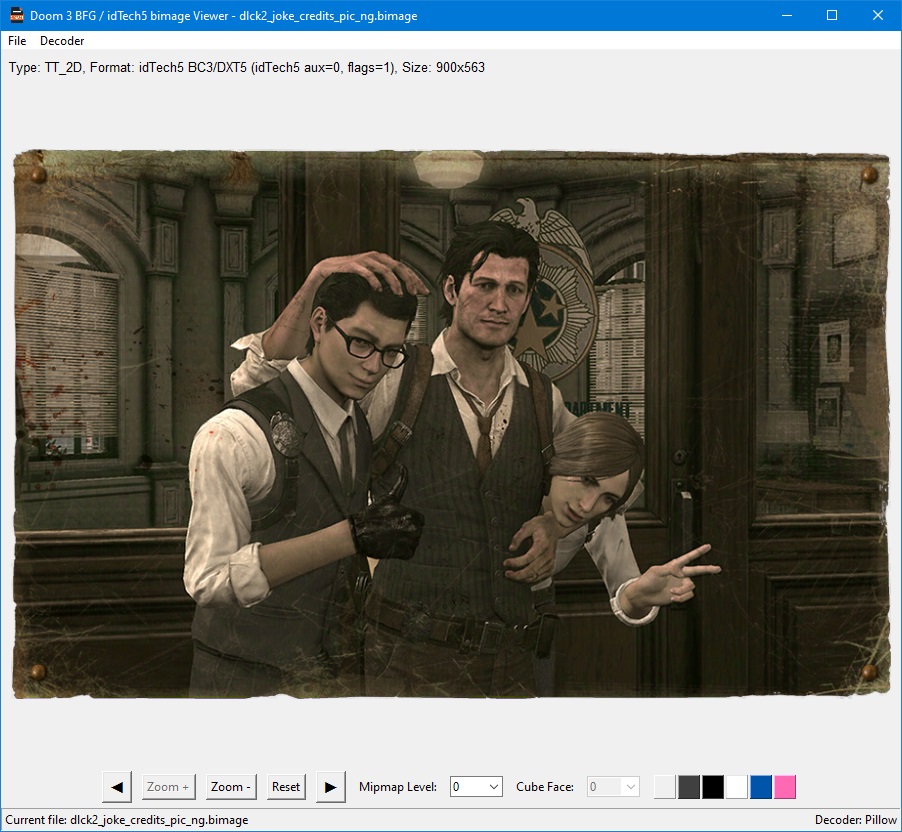Open the Mipmap Level dropdown

tap(476, 787)
